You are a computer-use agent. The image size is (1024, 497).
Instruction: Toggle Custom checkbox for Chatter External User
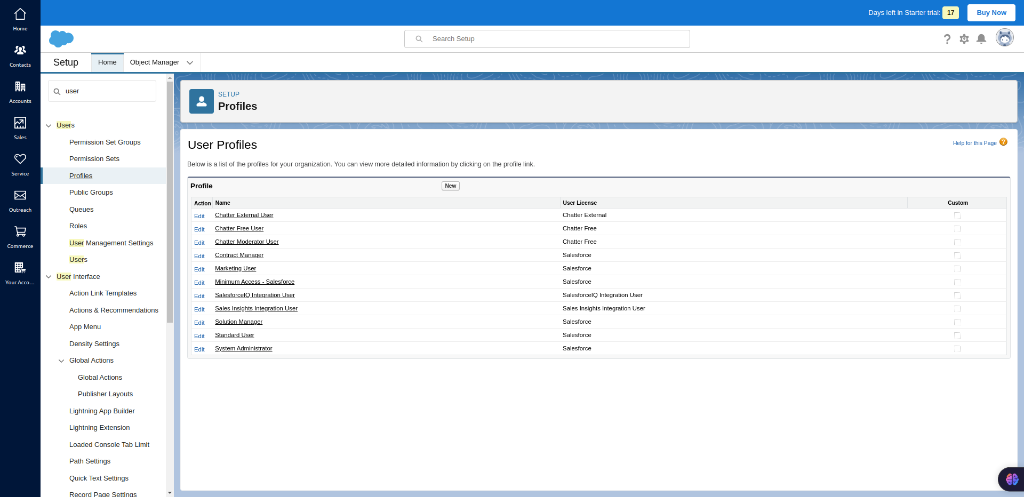click(x=957, y=215)
